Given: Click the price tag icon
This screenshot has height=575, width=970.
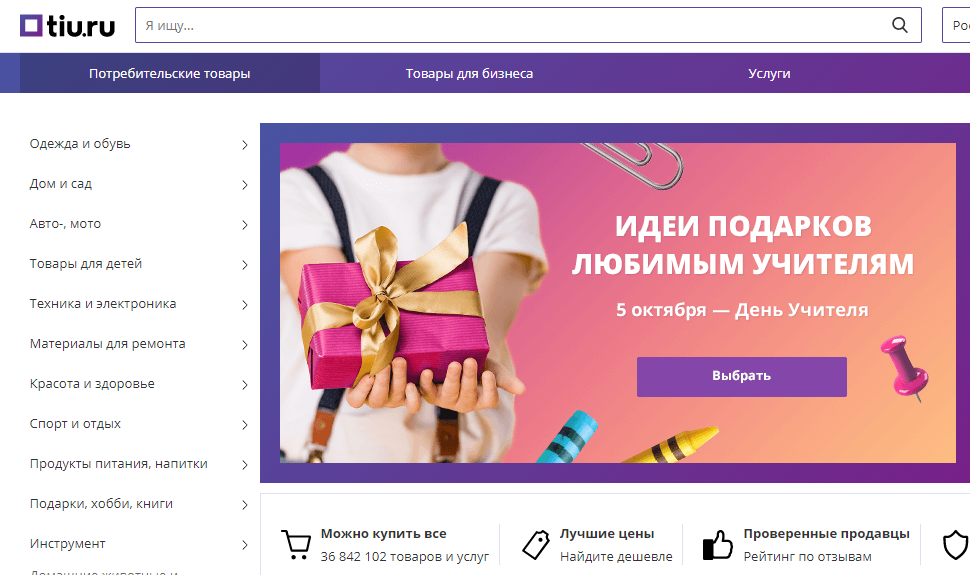Looking at the screenshot, I should [x=536, y=545].
